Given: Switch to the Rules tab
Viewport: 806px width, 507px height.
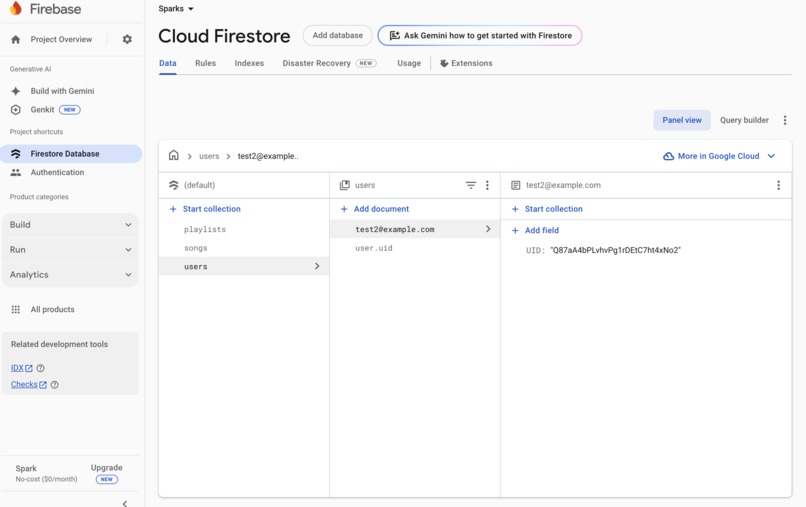Looking at the screenshot, I should point(205,63).
